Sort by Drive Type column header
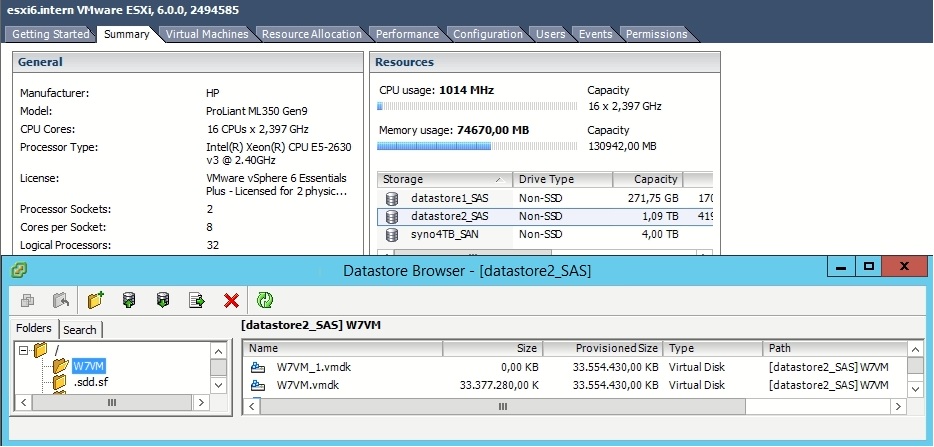This screenshot has width=934, height=447. tap(562, 179)
